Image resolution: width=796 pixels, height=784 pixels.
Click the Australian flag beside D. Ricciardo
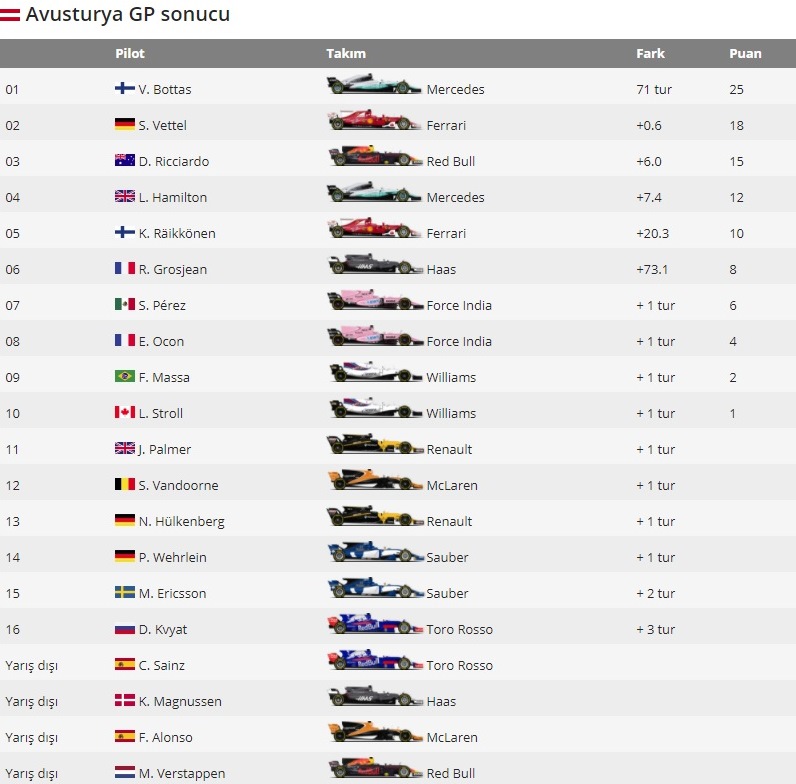point(125,161)
